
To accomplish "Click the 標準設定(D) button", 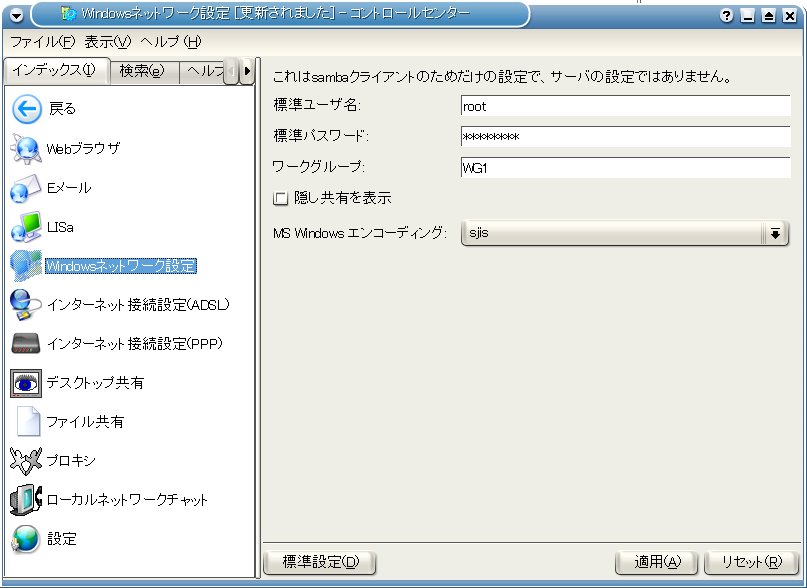I will [320, 562].
